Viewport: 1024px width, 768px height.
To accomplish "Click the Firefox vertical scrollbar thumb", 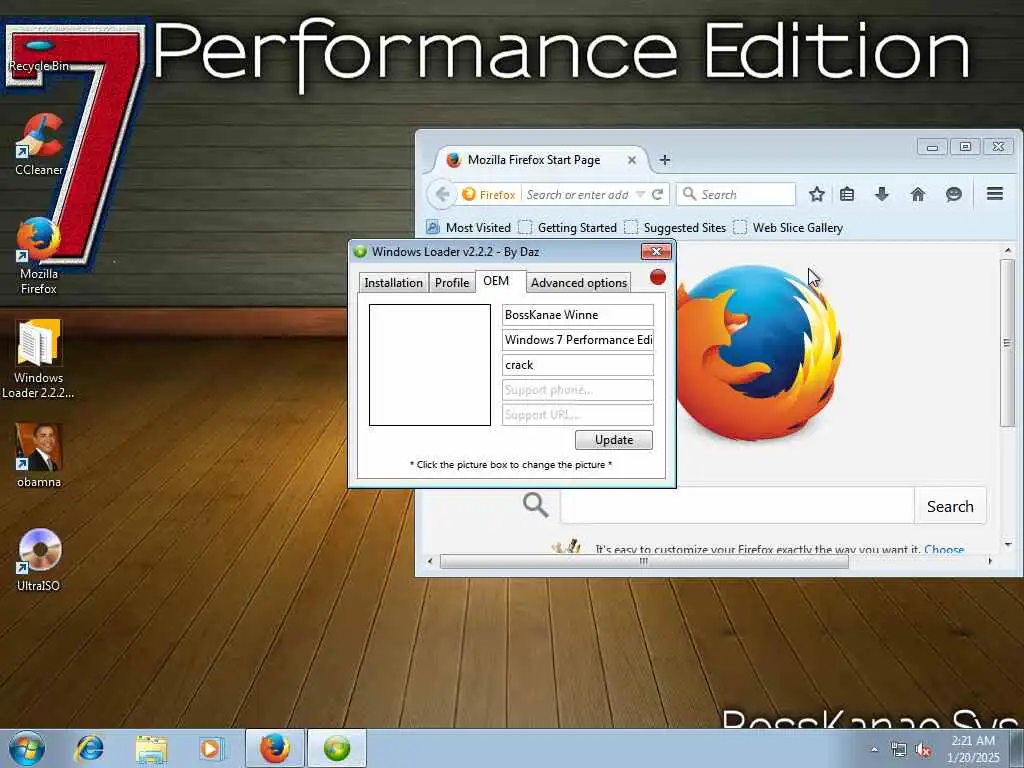I will click(x=1008, y=343).
